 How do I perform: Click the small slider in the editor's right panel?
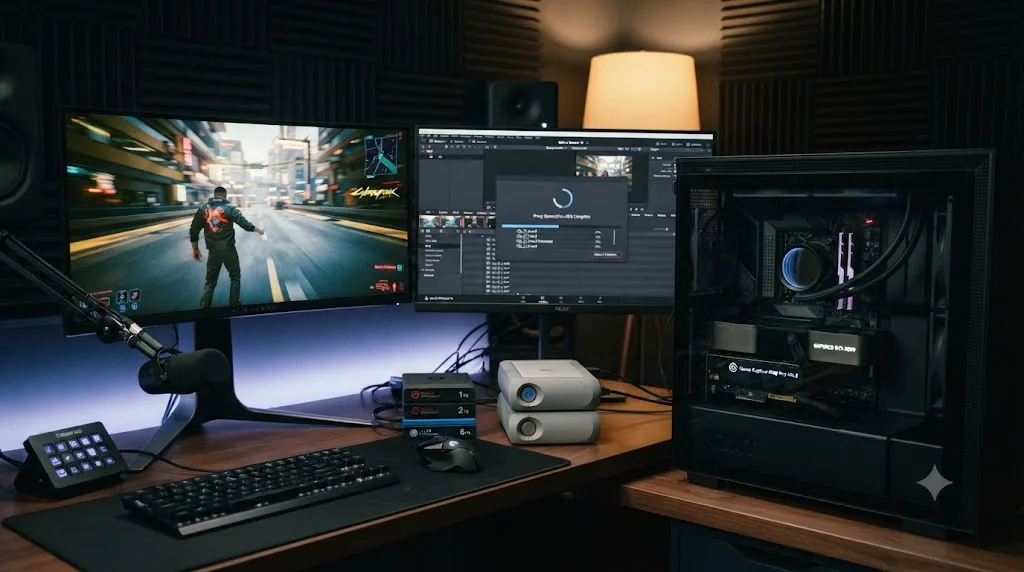pyautogui.click(x=661, y=229)
